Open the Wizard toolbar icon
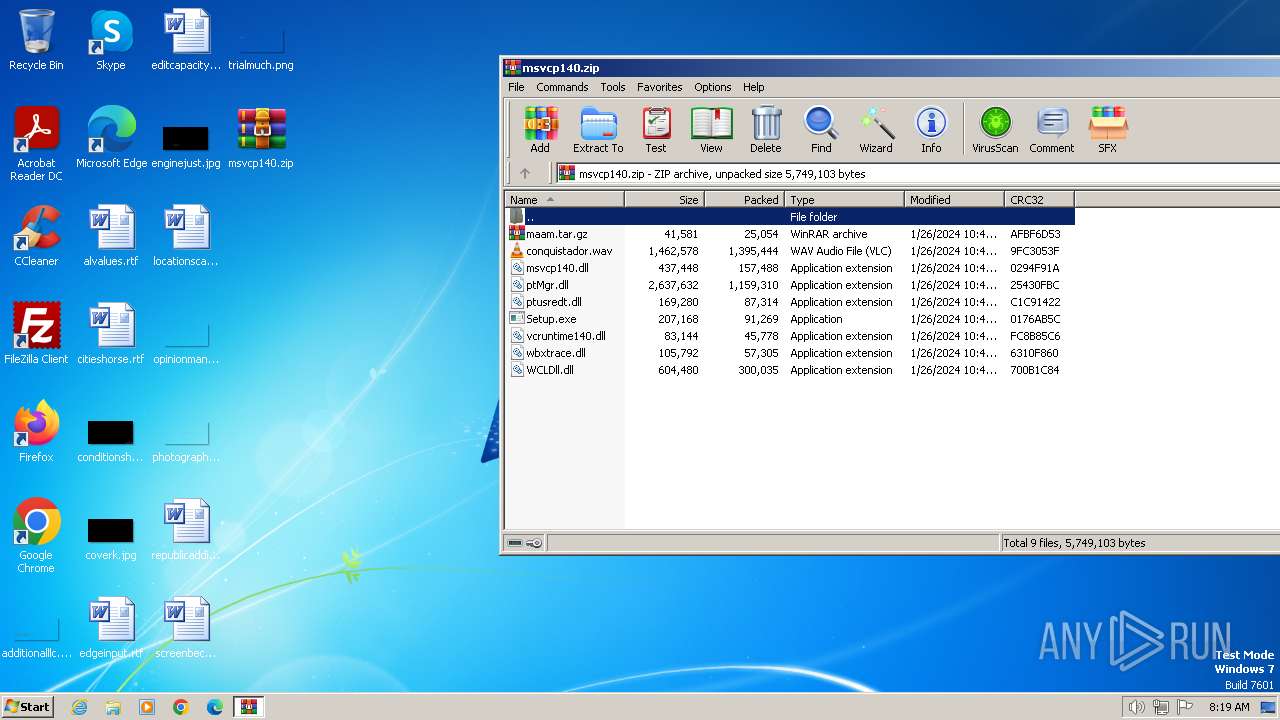 click(876, 130)
